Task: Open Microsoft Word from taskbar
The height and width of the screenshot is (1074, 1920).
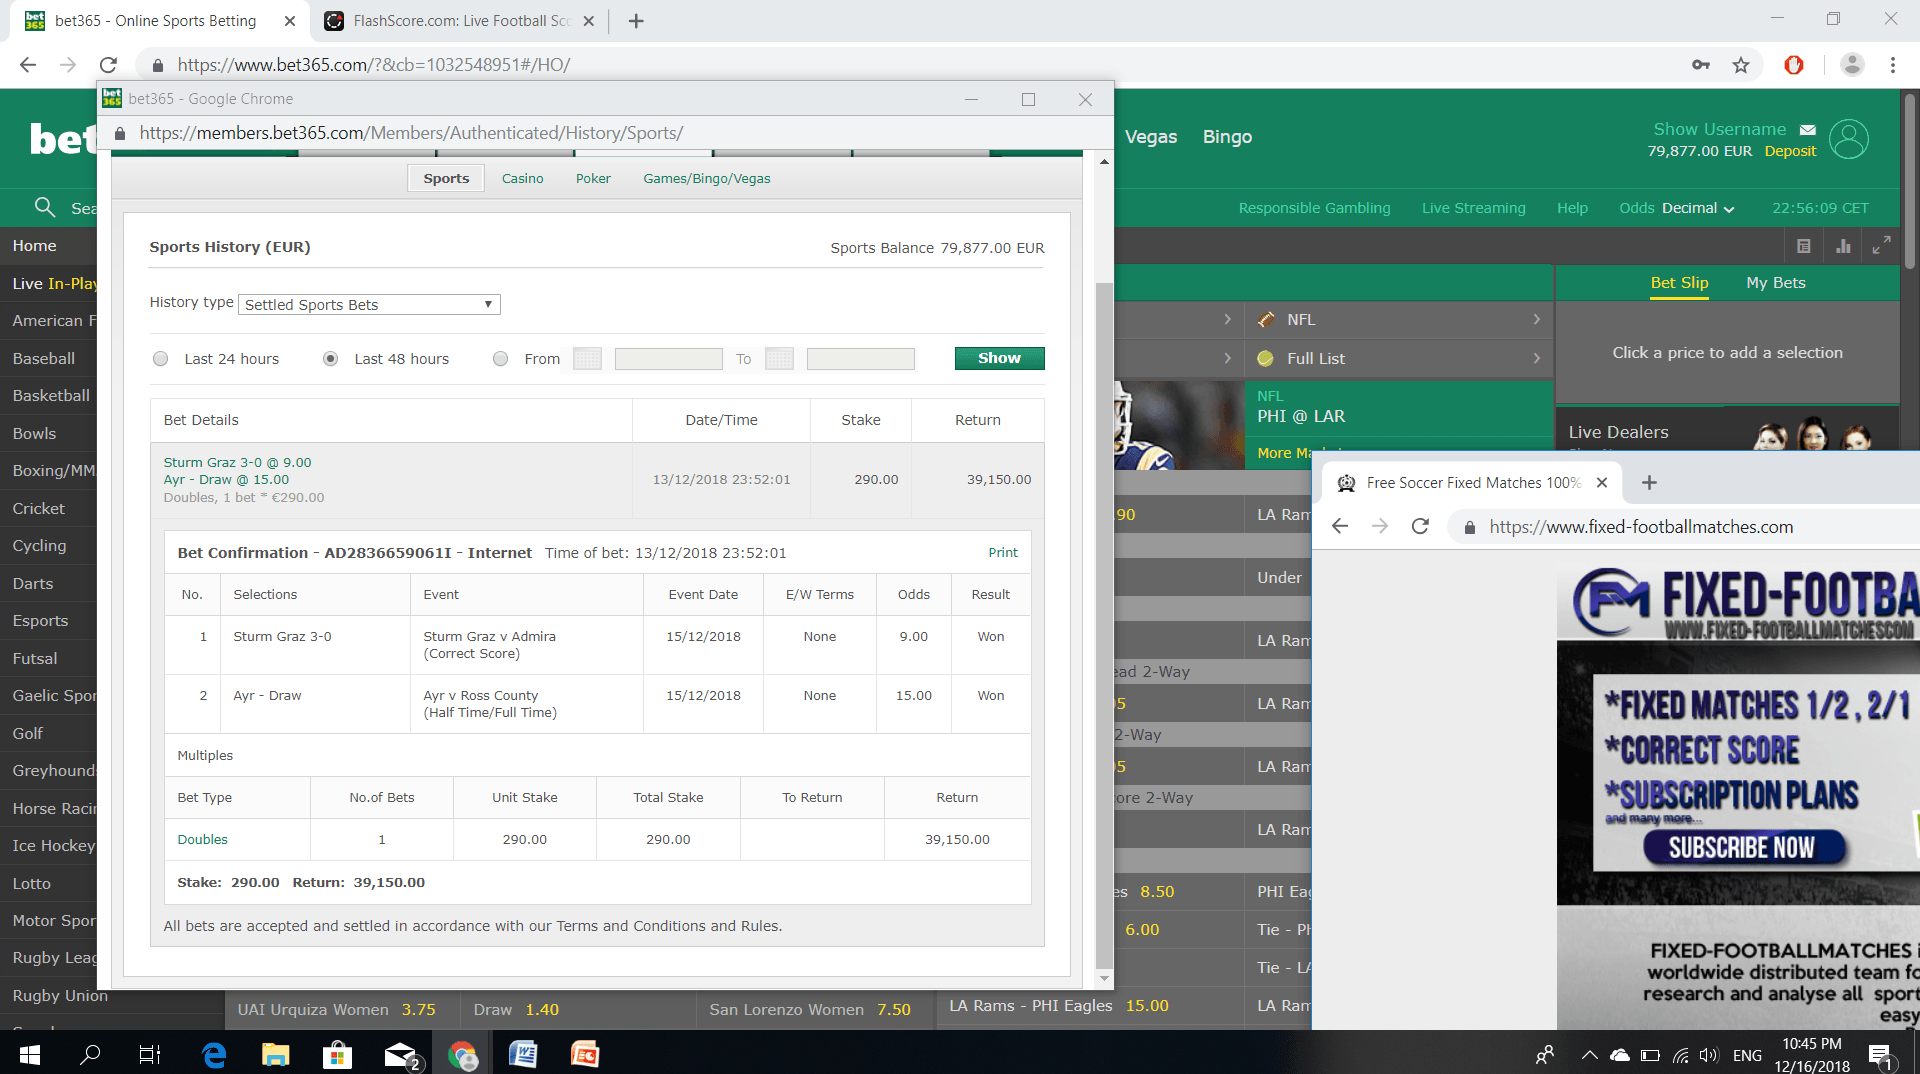Action: click(523, 1054)
